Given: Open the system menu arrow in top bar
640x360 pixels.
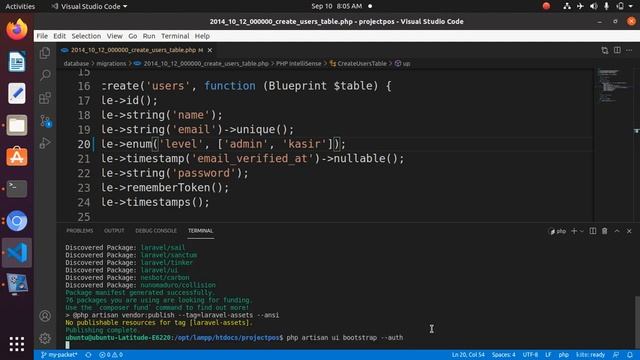Looking at the screenshot, I should (631, 6).
